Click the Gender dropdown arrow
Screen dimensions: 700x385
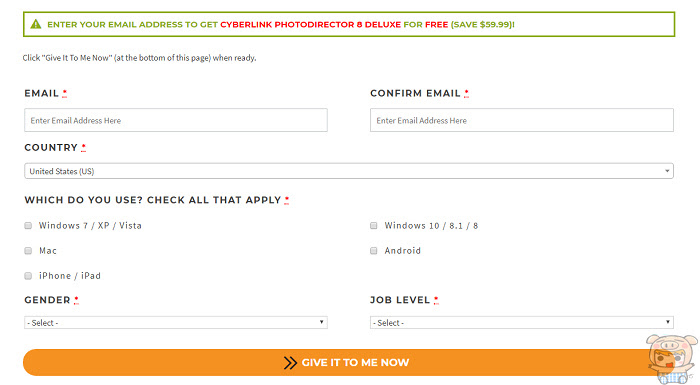click(x=321, y=322)
